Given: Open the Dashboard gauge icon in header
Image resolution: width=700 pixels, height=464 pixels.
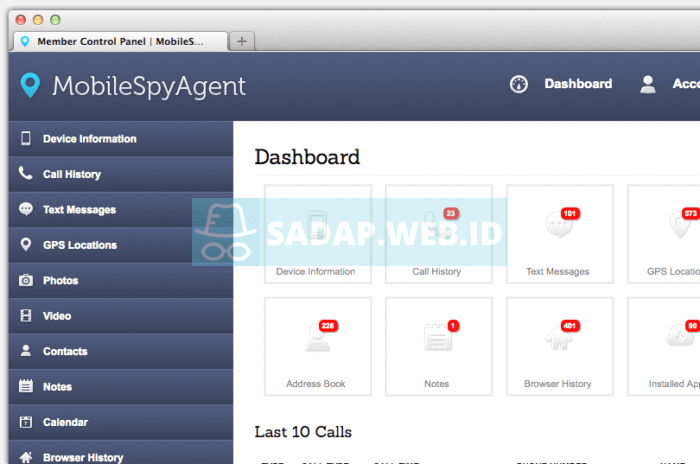Looking at the screenshot, I should pyautogui.click(x=518, y=84).
